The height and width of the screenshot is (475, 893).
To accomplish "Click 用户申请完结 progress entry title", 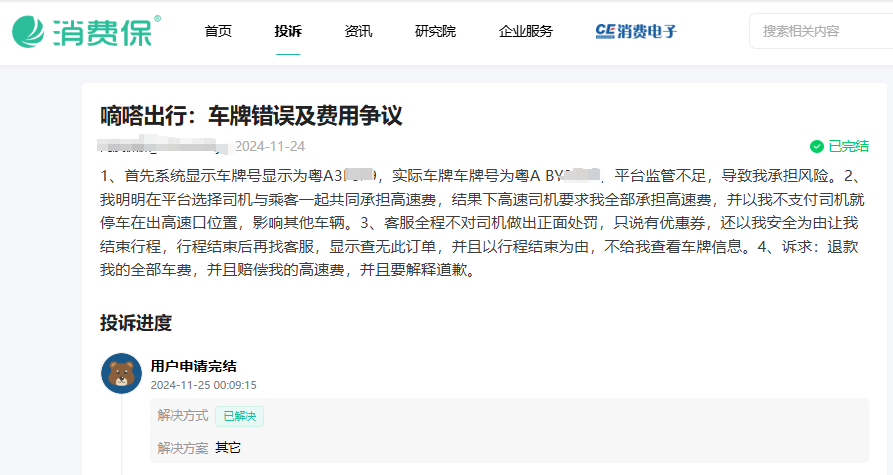I will pyautogui.click(x=194, y=366).
